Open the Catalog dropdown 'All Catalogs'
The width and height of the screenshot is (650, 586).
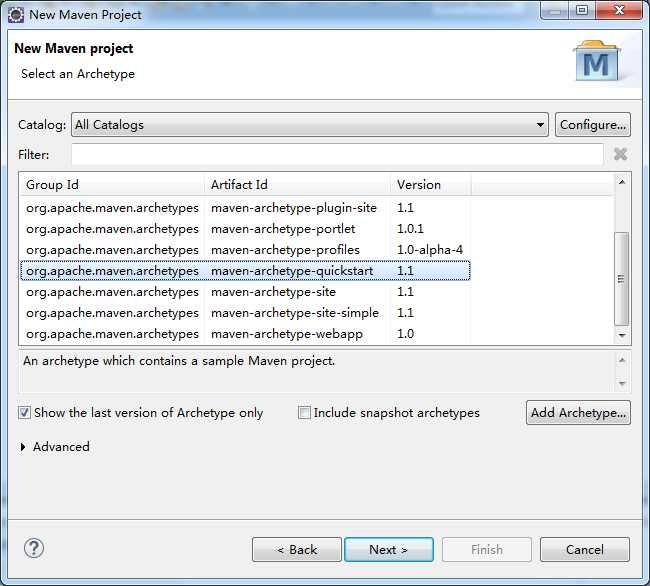pos(310,124)
